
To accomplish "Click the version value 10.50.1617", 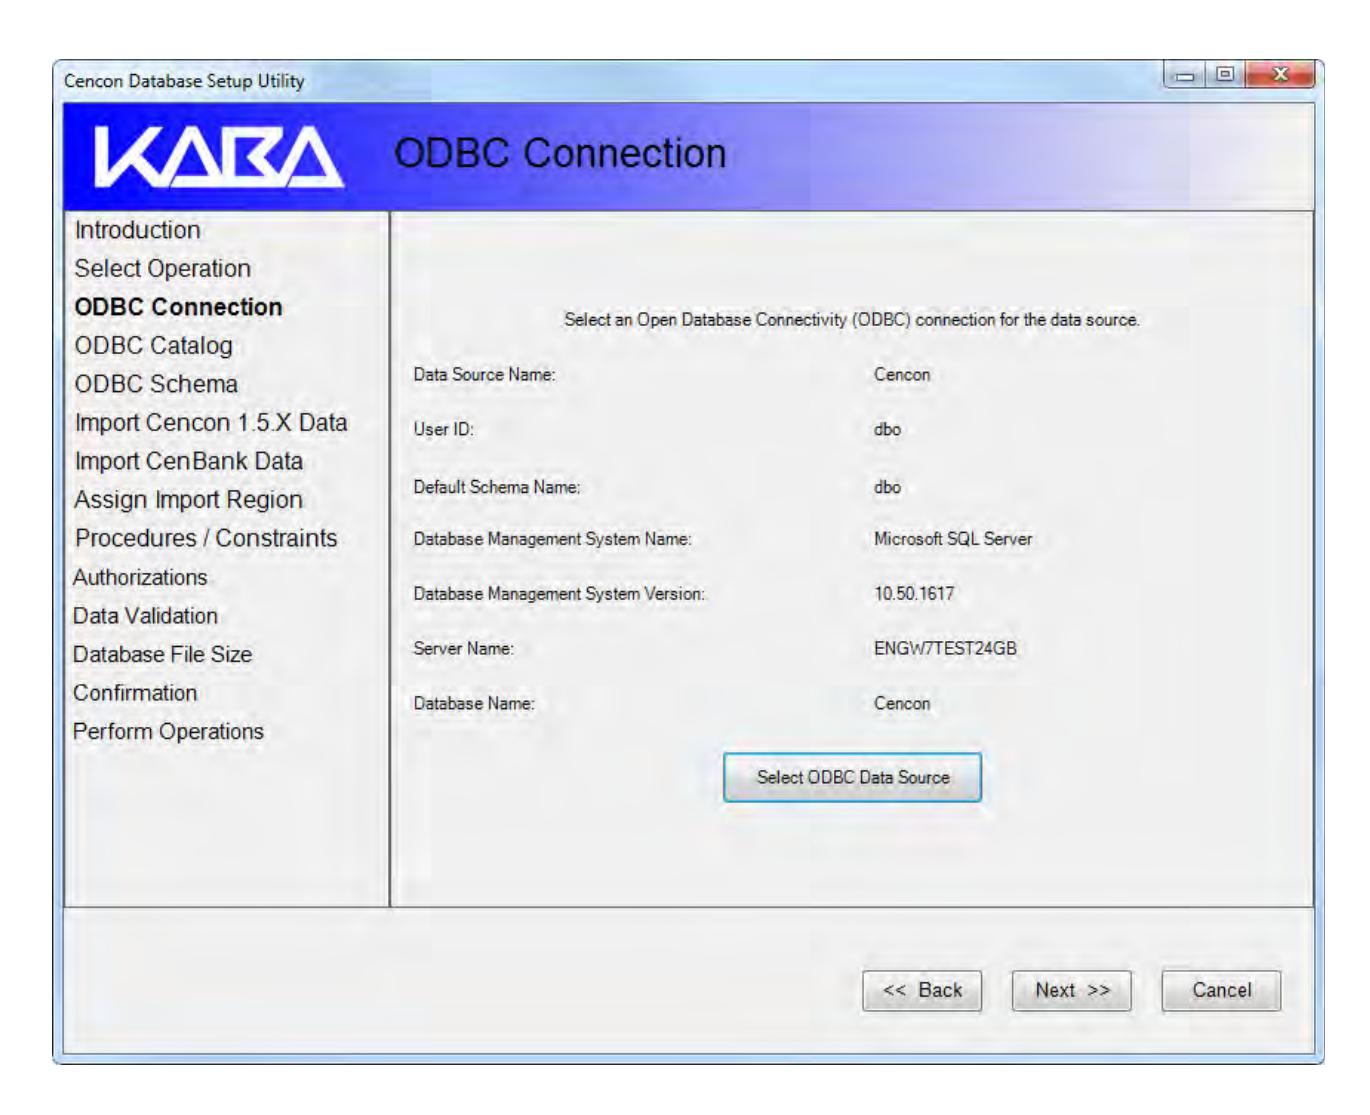I will click(914, 594).
